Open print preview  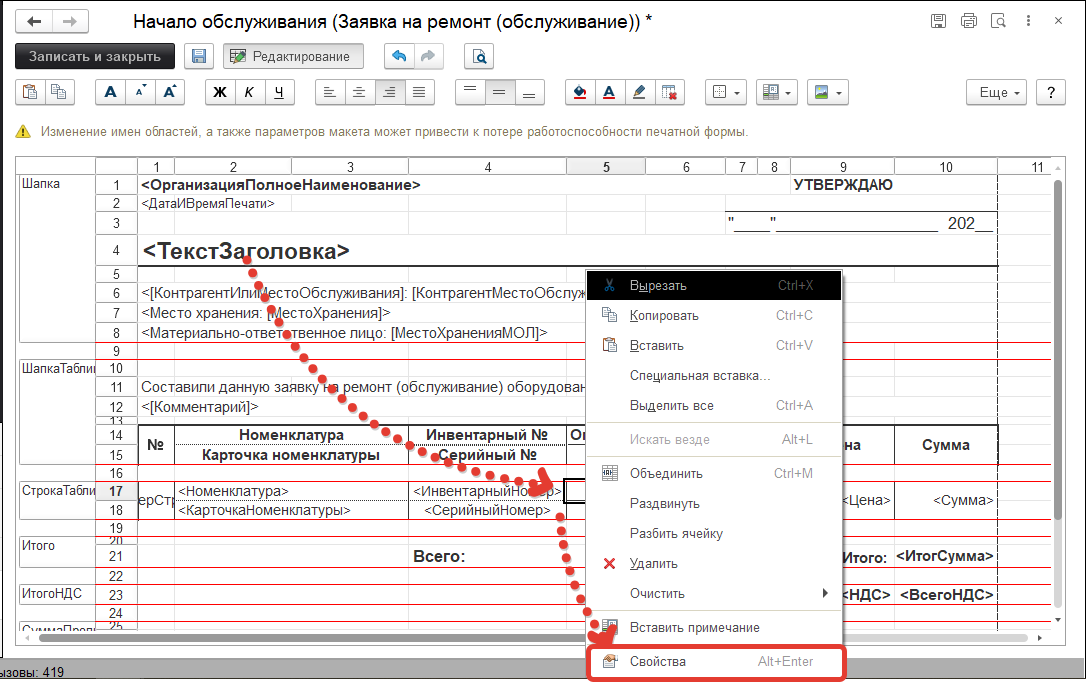point(478,56)
